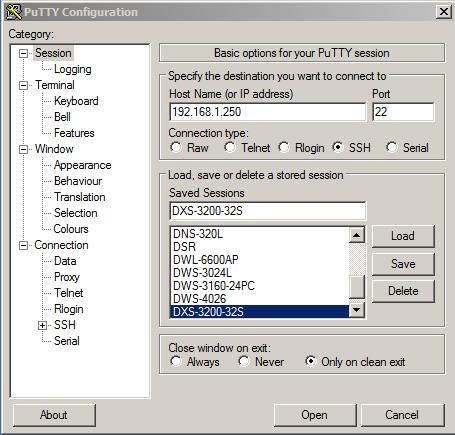455x435 pixels.
Task: Collapse the Terminal tree node
Action: click(23, 85)
